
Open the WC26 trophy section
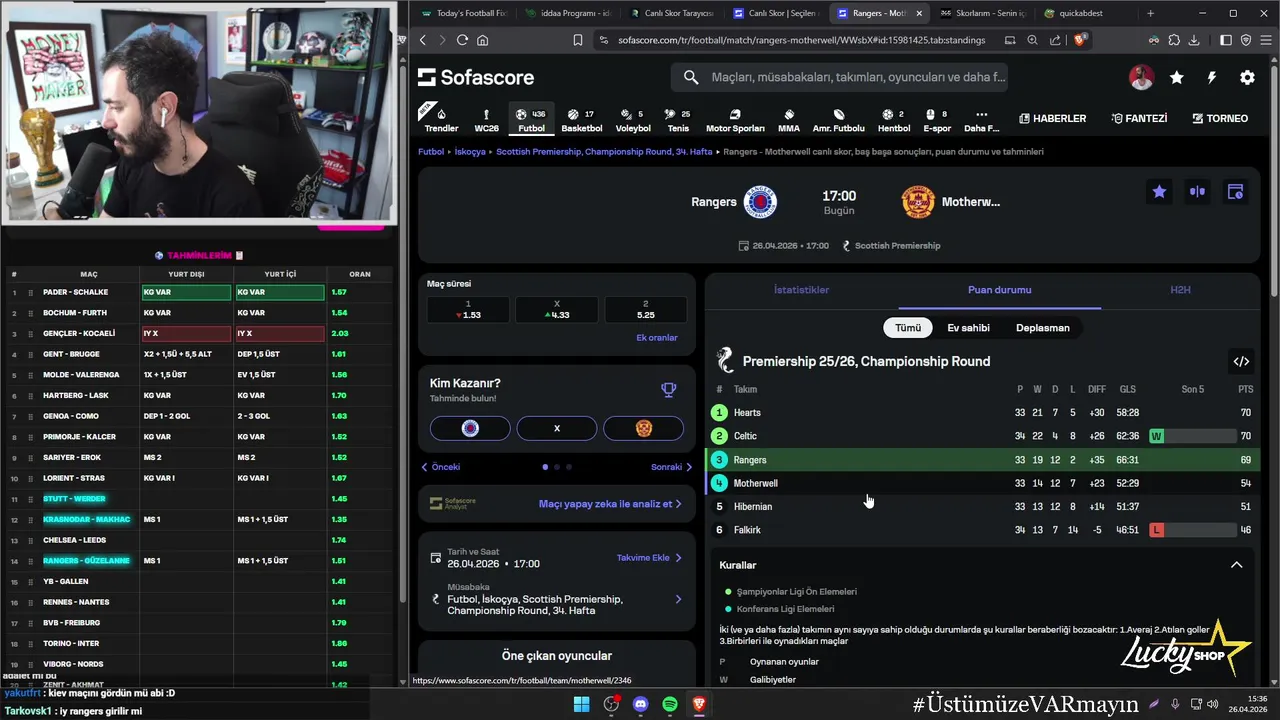tap(486, 120)
